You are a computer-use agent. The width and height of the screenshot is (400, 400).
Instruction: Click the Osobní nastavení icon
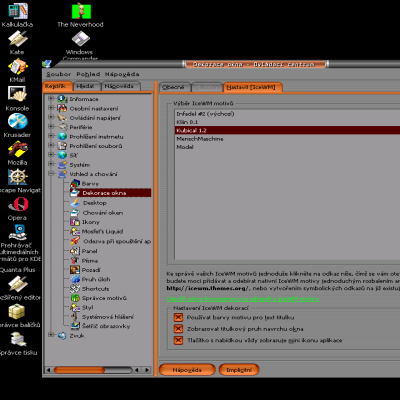(62, 108)
